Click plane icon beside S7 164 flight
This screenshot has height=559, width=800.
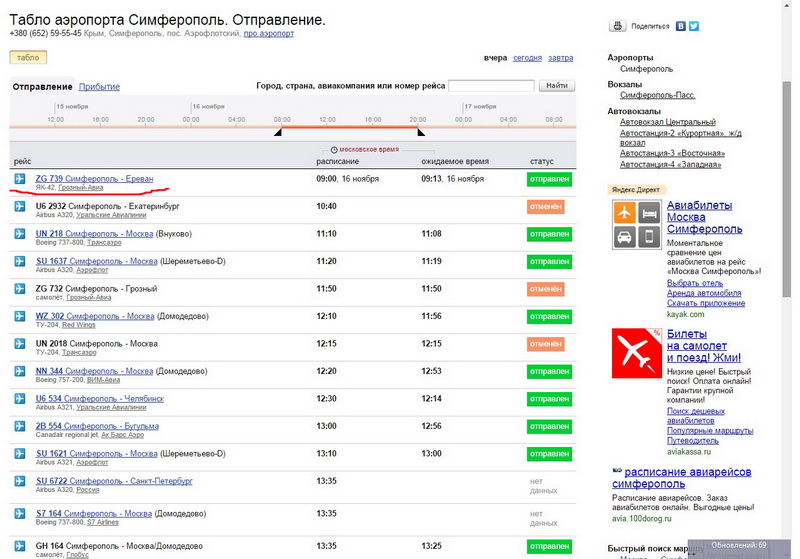20,514
